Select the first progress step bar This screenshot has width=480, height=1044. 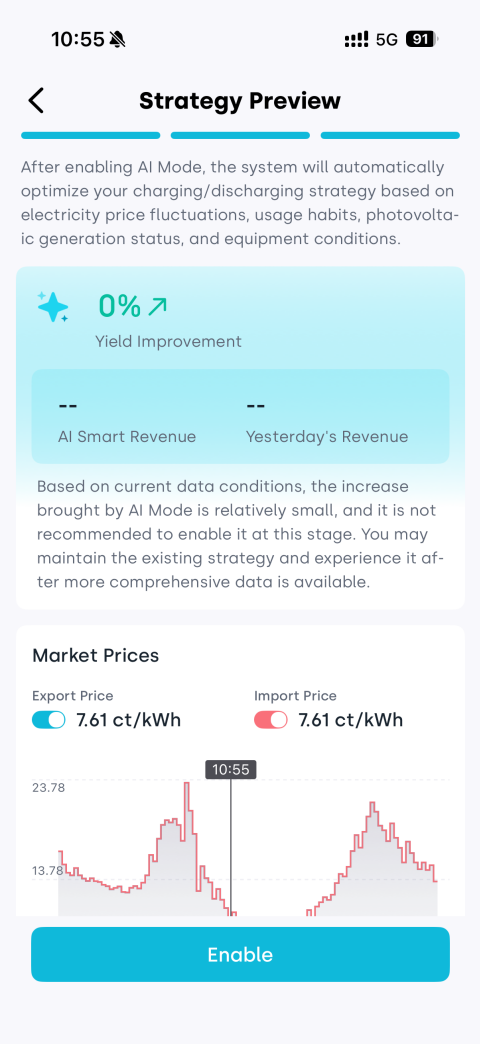(x=91, y=135)
